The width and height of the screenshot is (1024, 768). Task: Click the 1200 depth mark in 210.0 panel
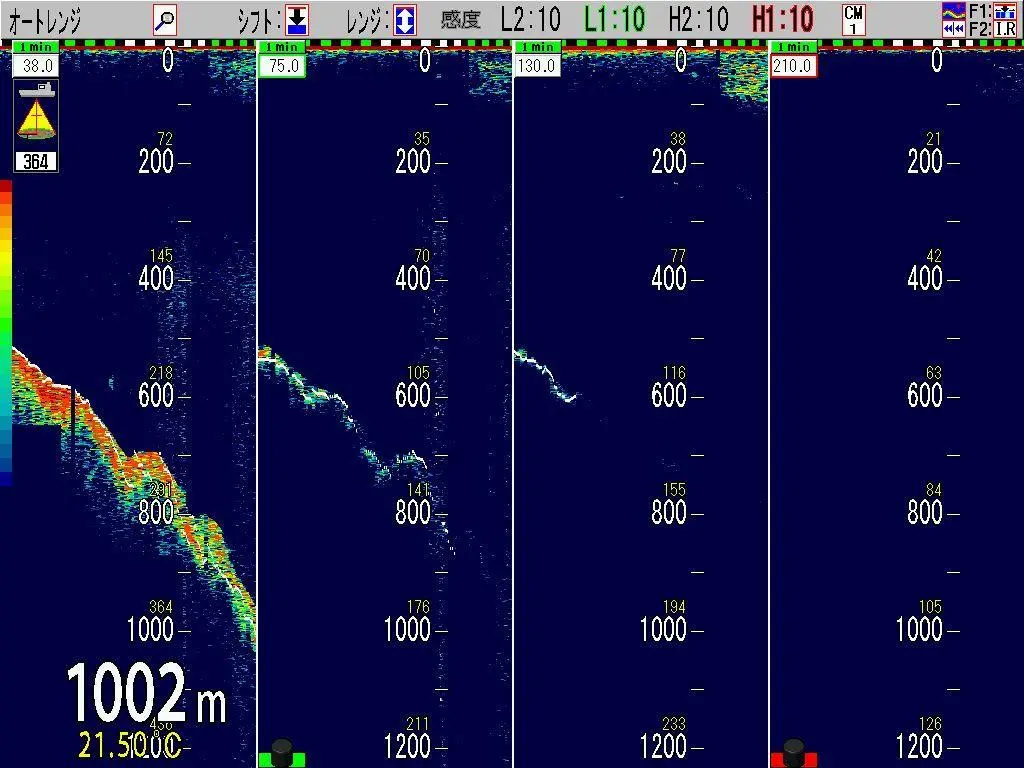pos(920,746)
